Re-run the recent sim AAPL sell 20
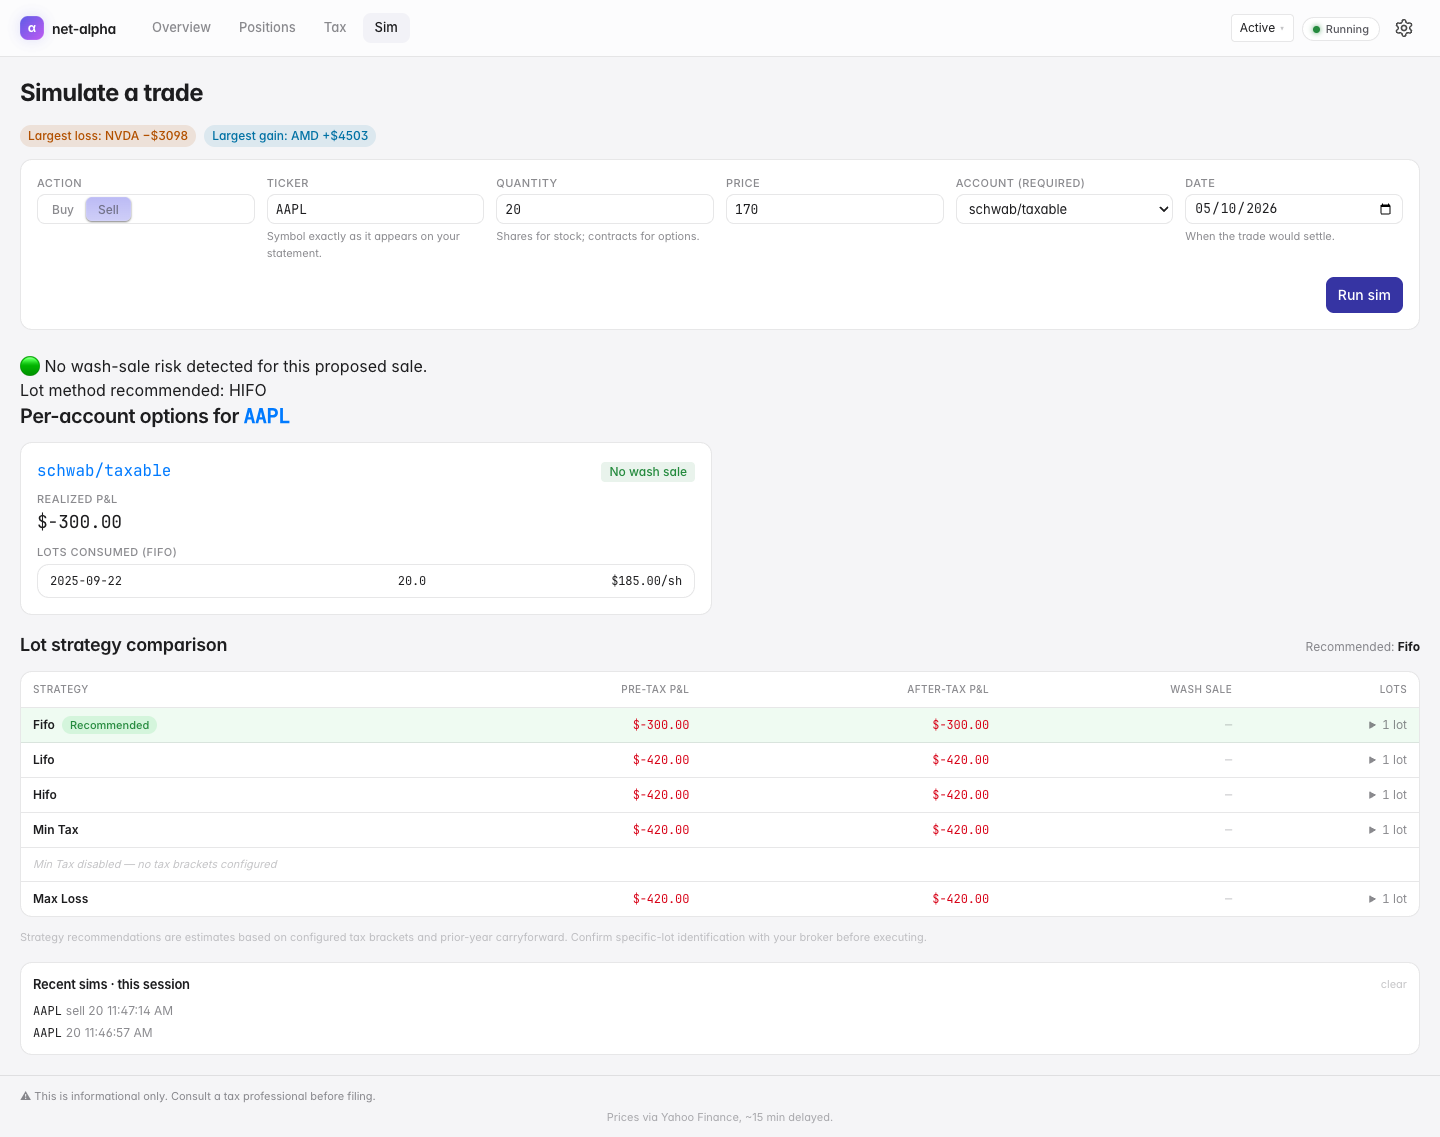Image resolution: width=1440 pixels, height=1137 pixels. pos(103,1011)
